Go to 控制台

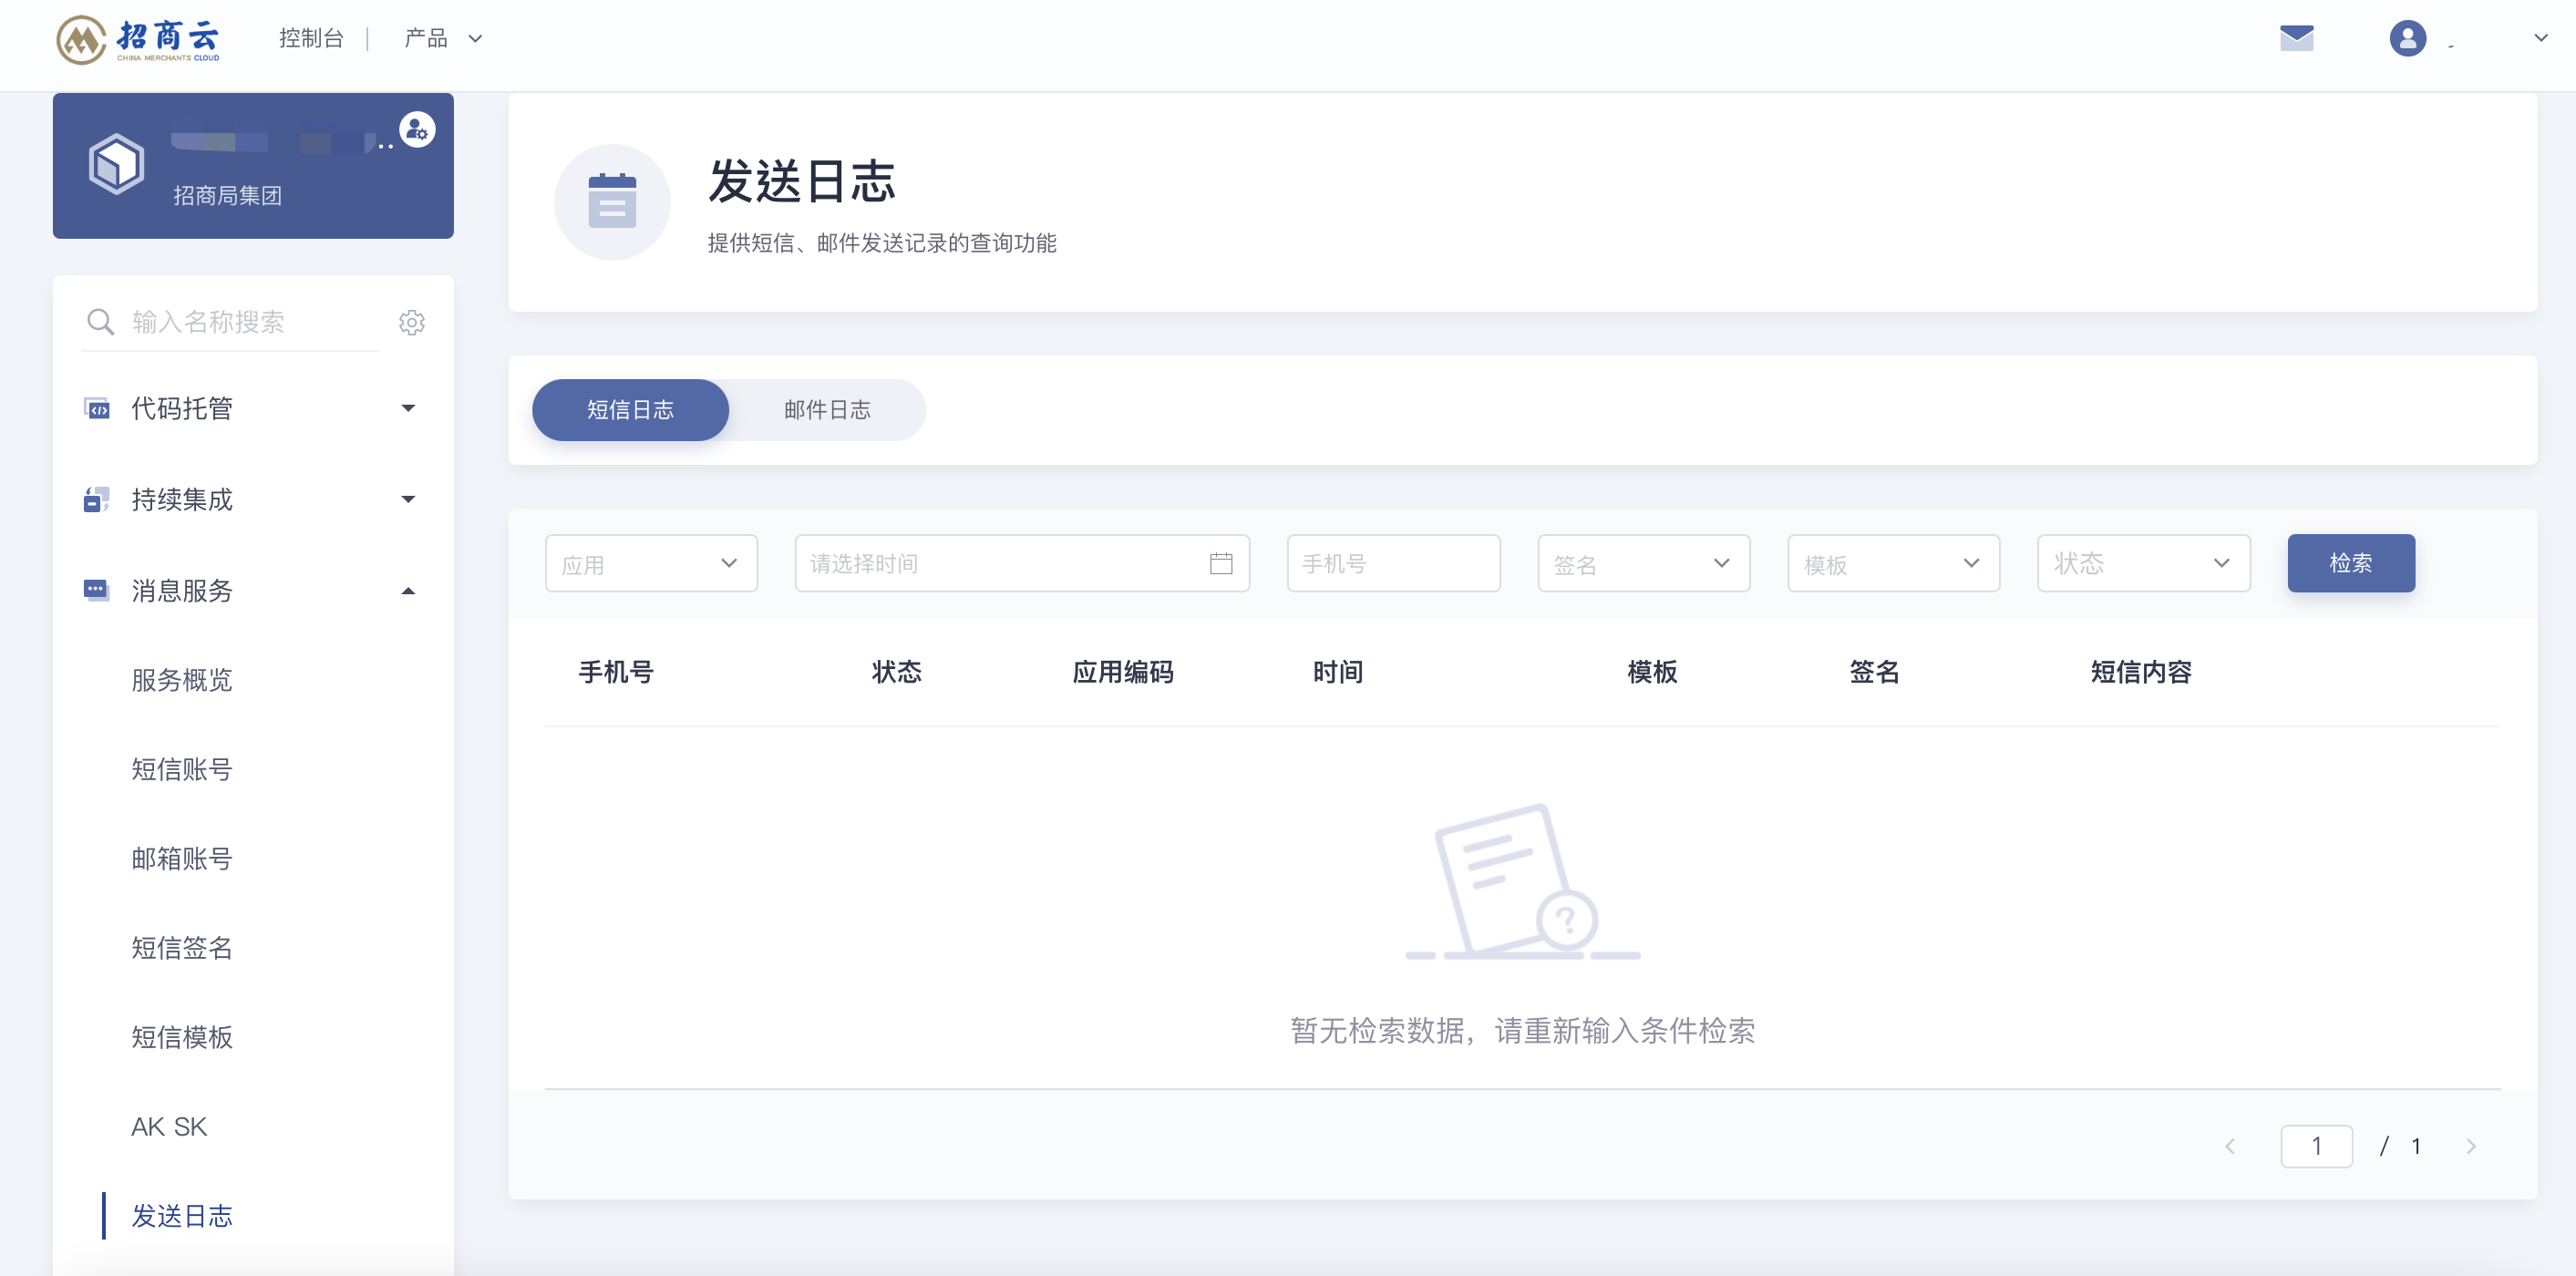[311, 38]
